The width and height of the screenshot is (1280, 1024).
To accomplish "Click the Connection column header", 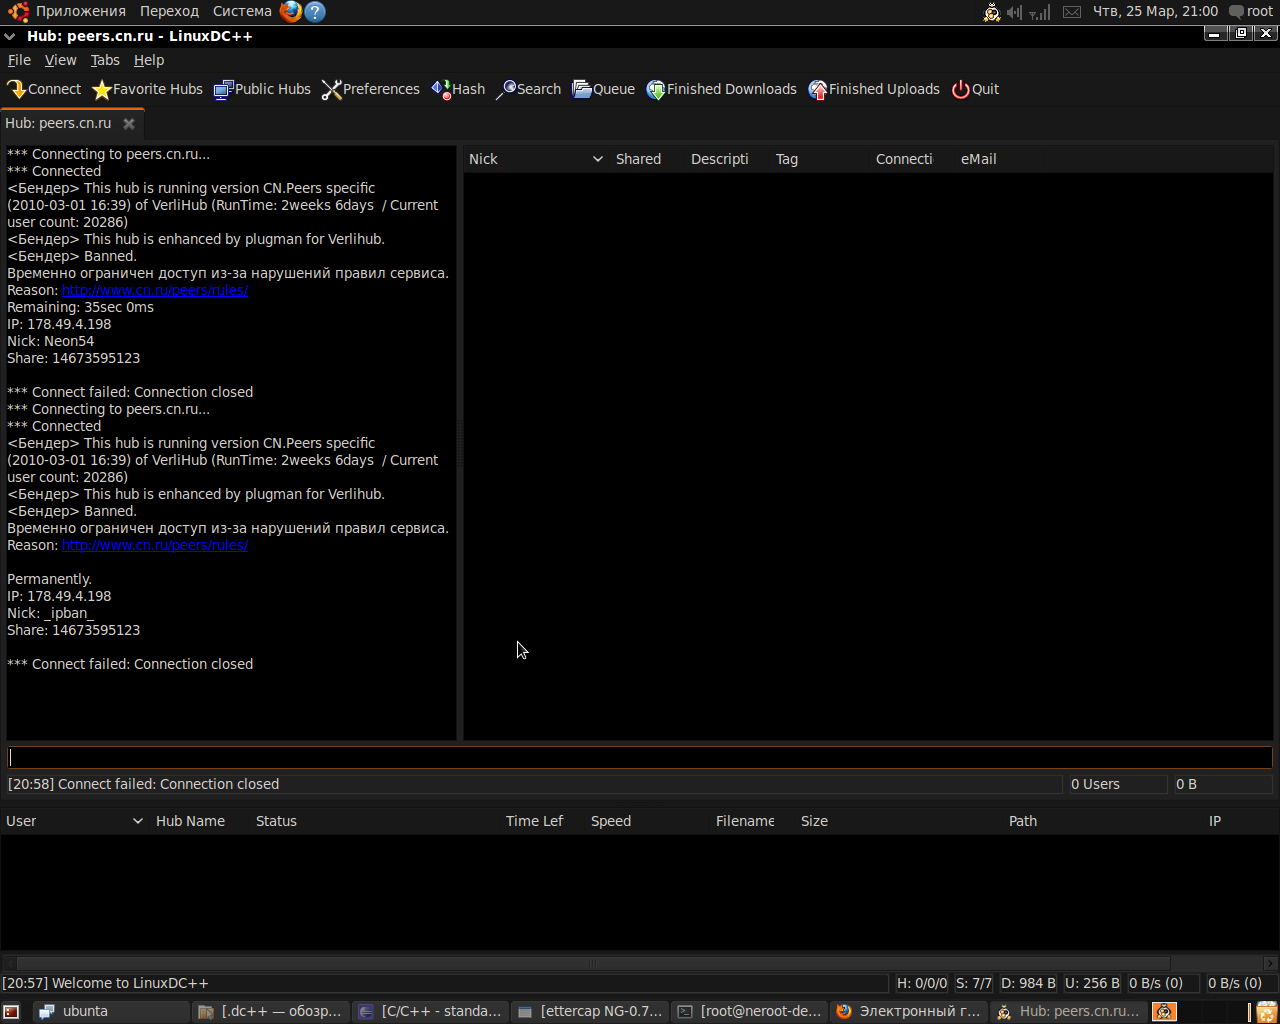I will coord(912,159).
